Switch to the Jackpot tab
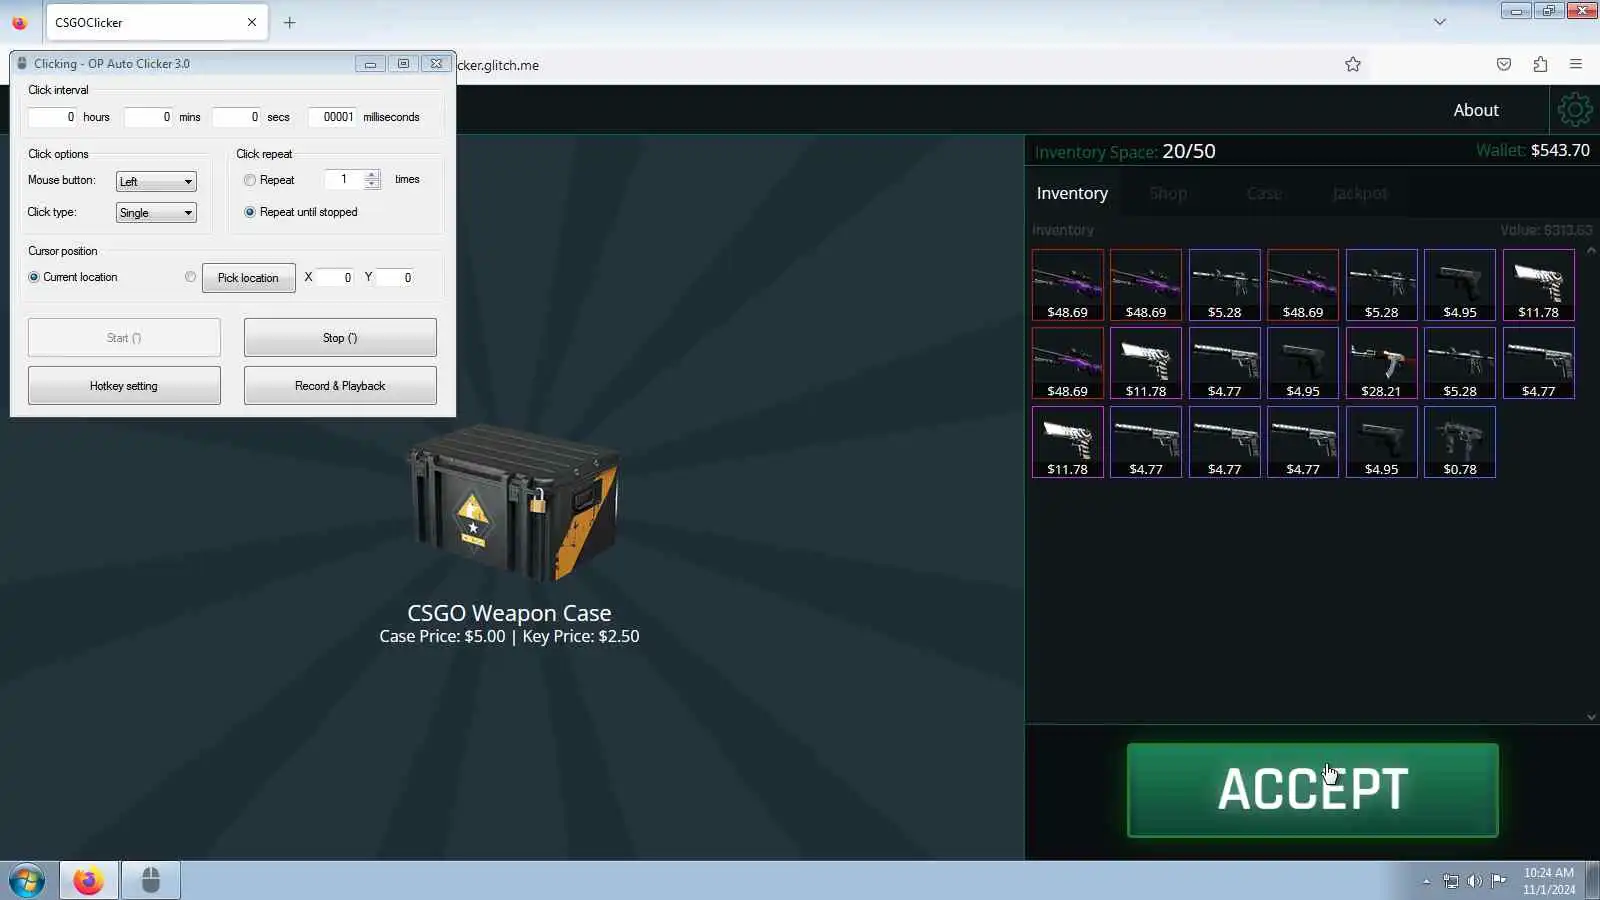 click(x=1360, y=193)
